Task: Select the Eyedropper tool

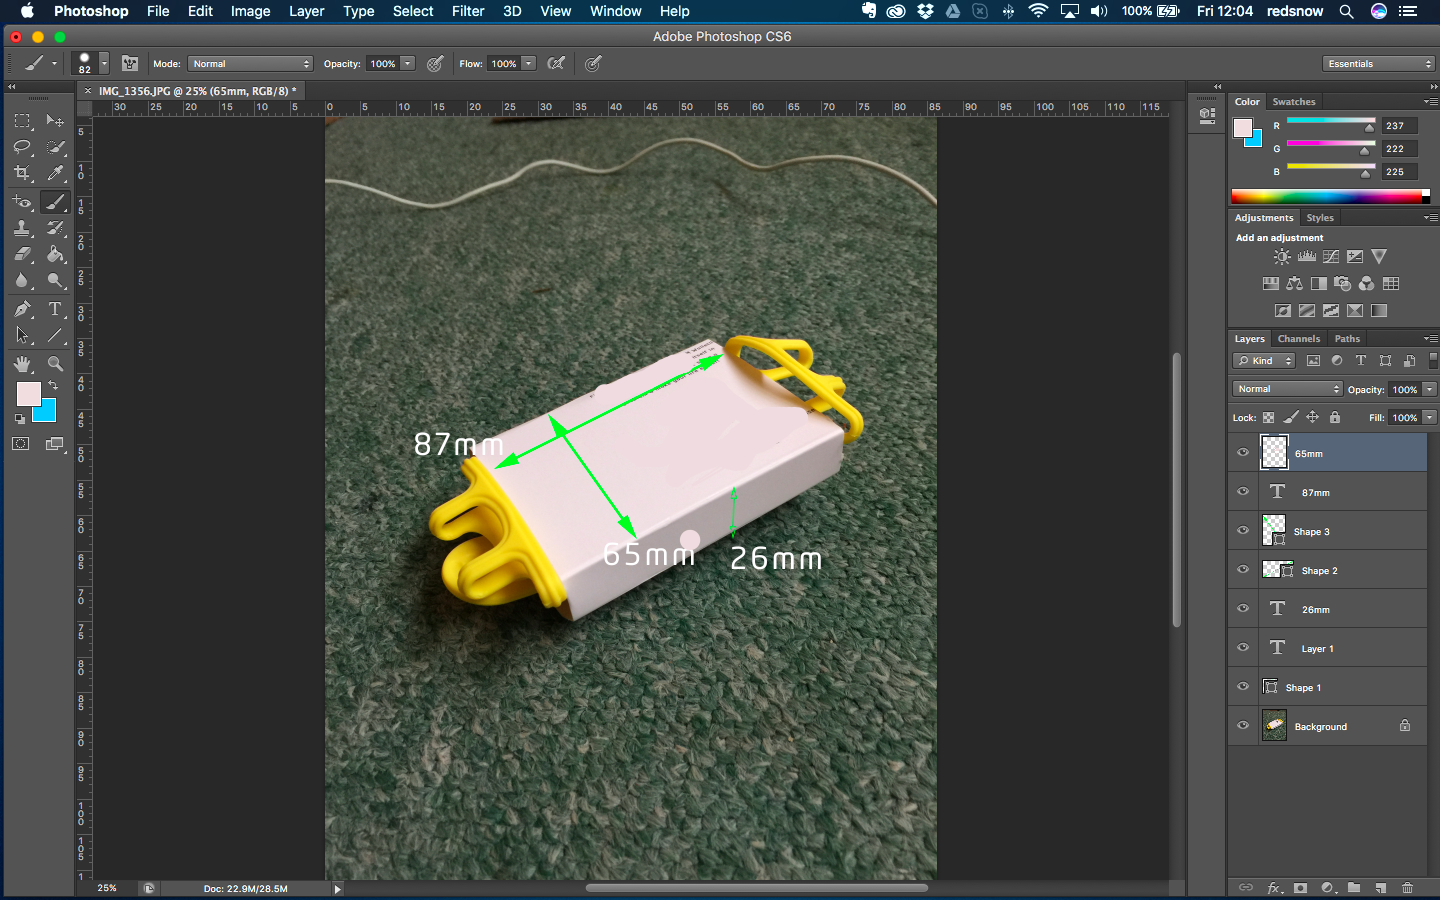Action: pos(56,173)
